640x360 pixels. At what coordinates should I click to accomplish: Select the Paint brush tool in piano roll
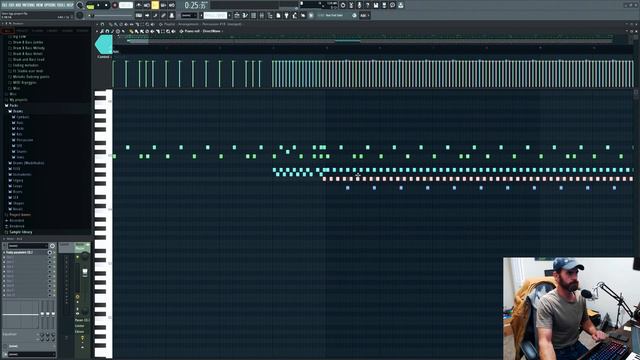pyautogui.click(x=136, y=31)
